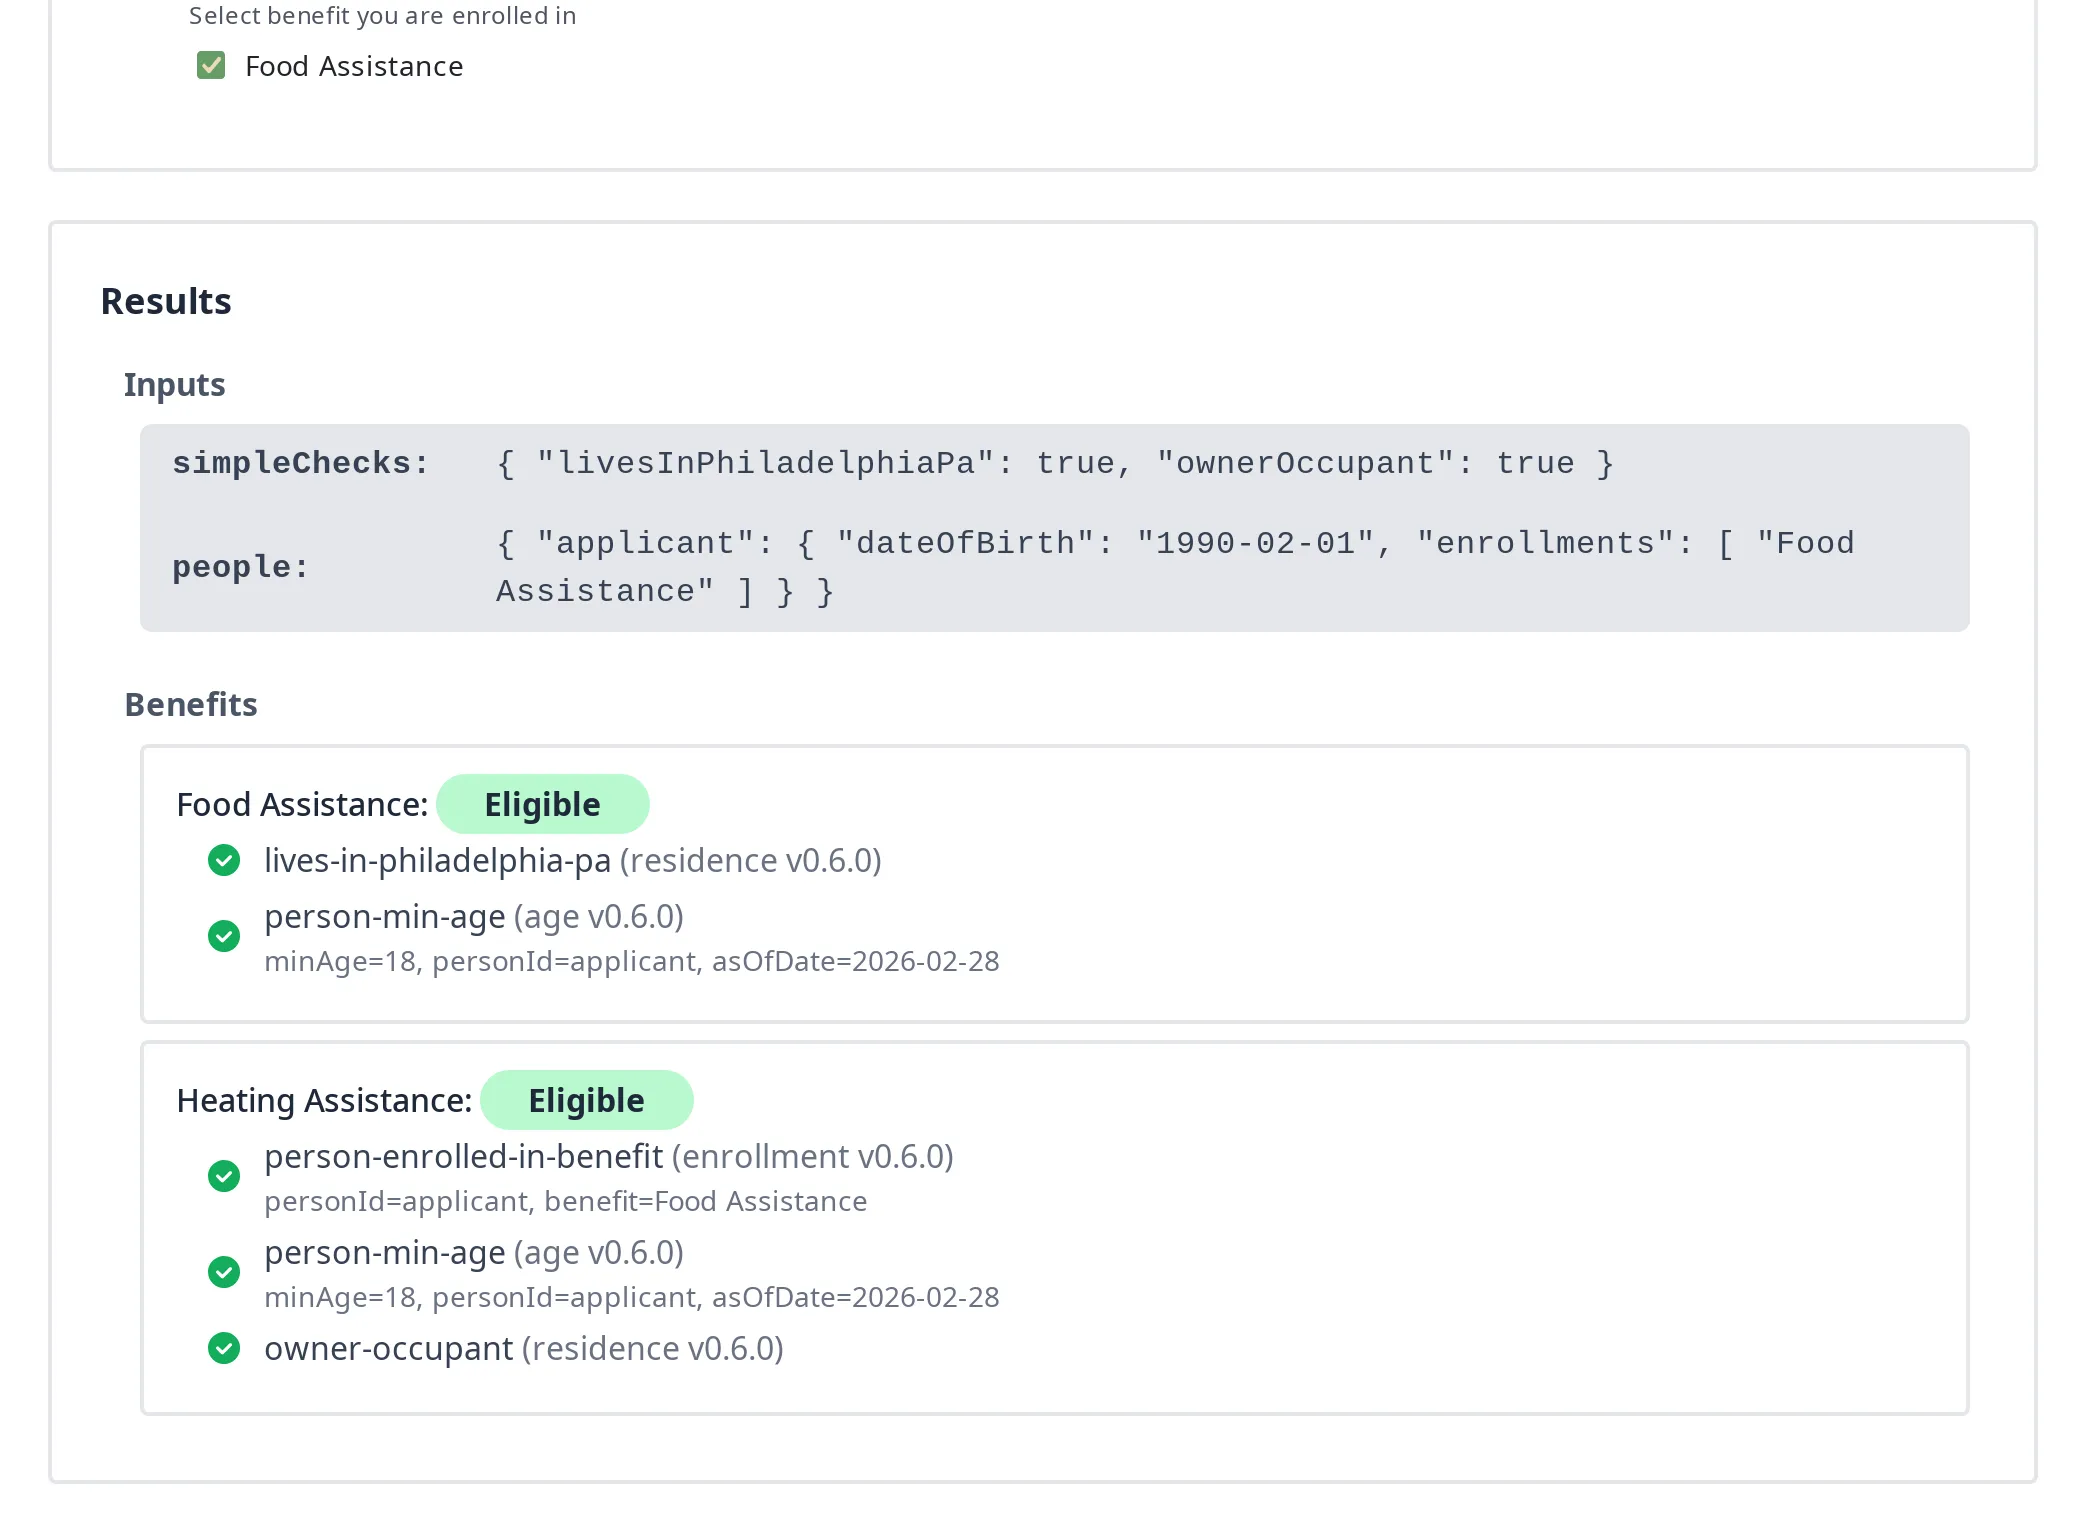Click the people JSON value text
This screenshot has height=1532, width=2086.
(1174, 567)
